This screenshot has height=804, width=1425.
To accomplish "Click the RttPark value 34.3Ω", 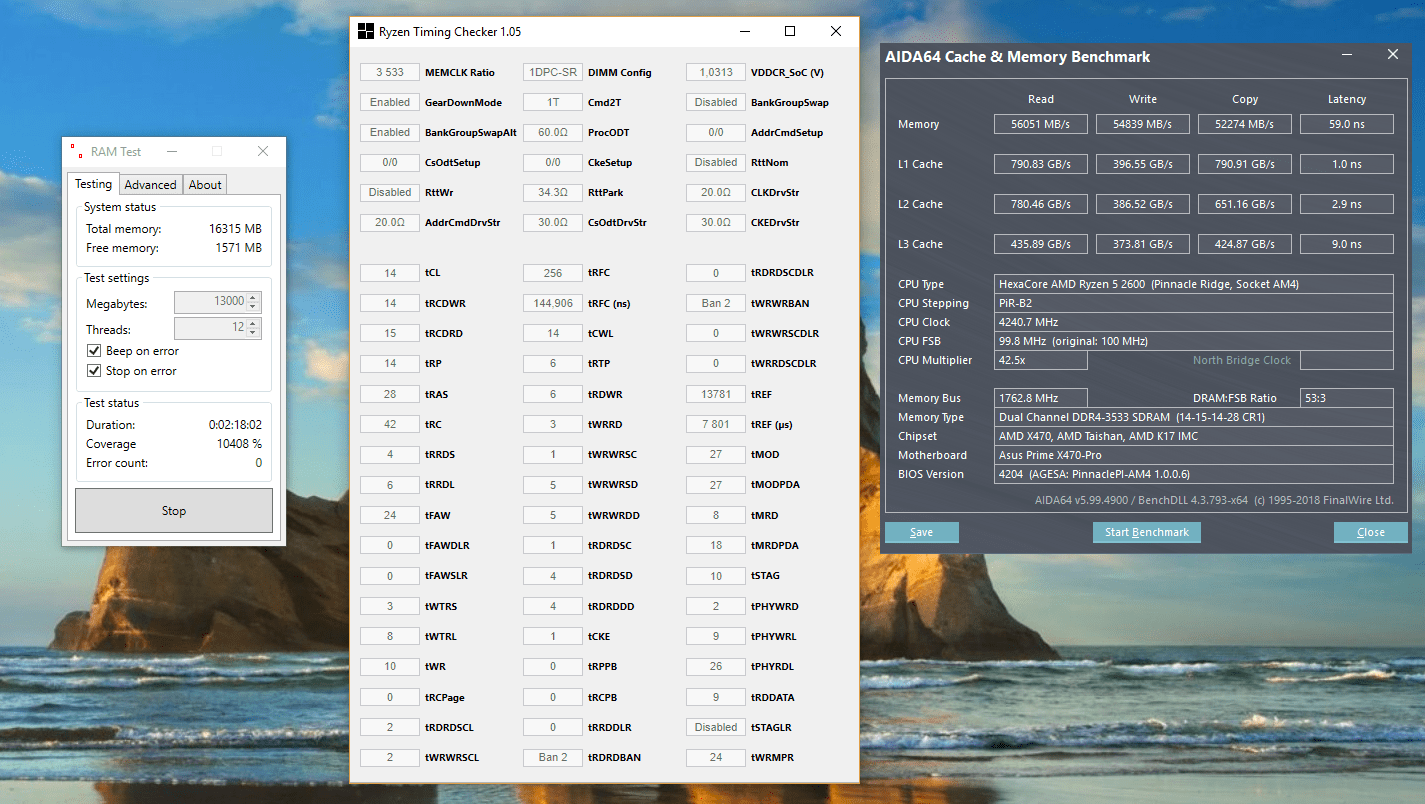I will coord(553,192).
